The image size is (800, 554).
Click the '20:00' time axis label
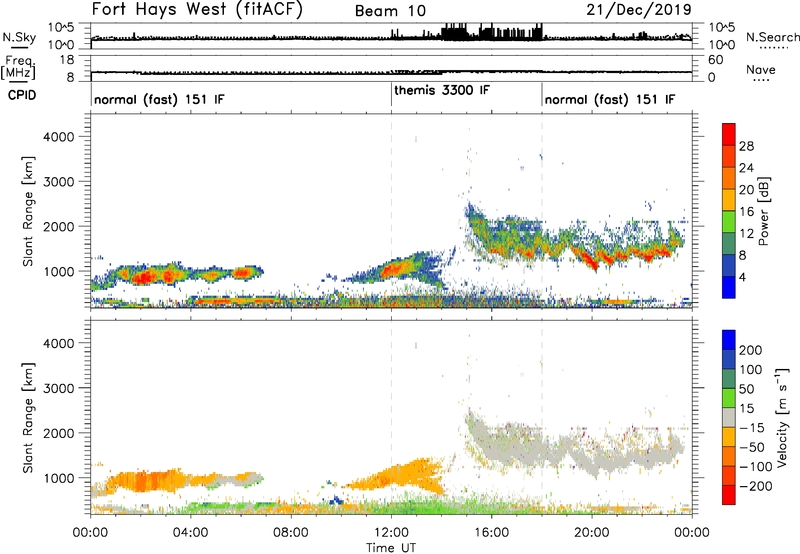pos(592,533)
